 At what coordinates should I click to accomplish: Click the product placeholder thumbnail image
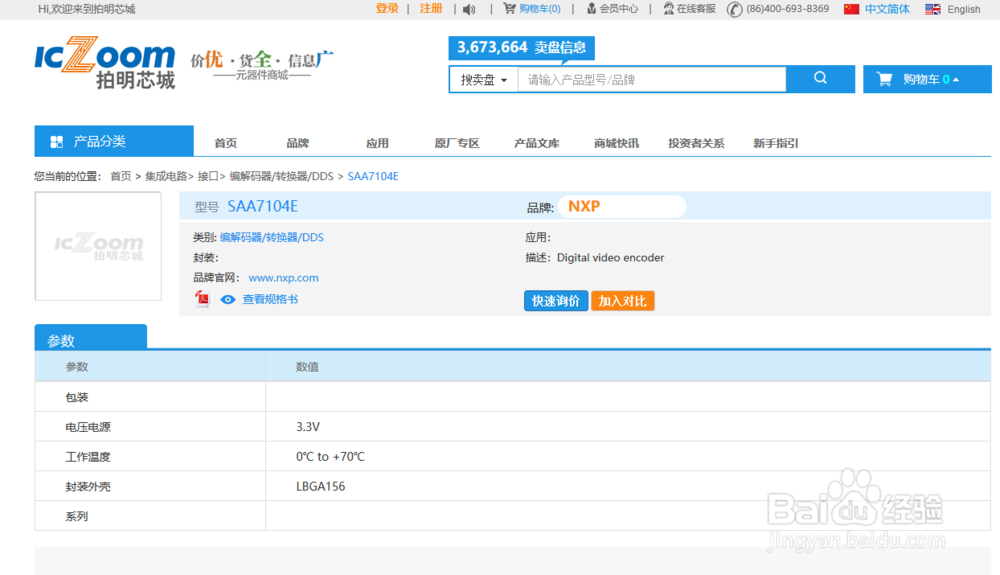pyautogui.click(x=98, y=246)
